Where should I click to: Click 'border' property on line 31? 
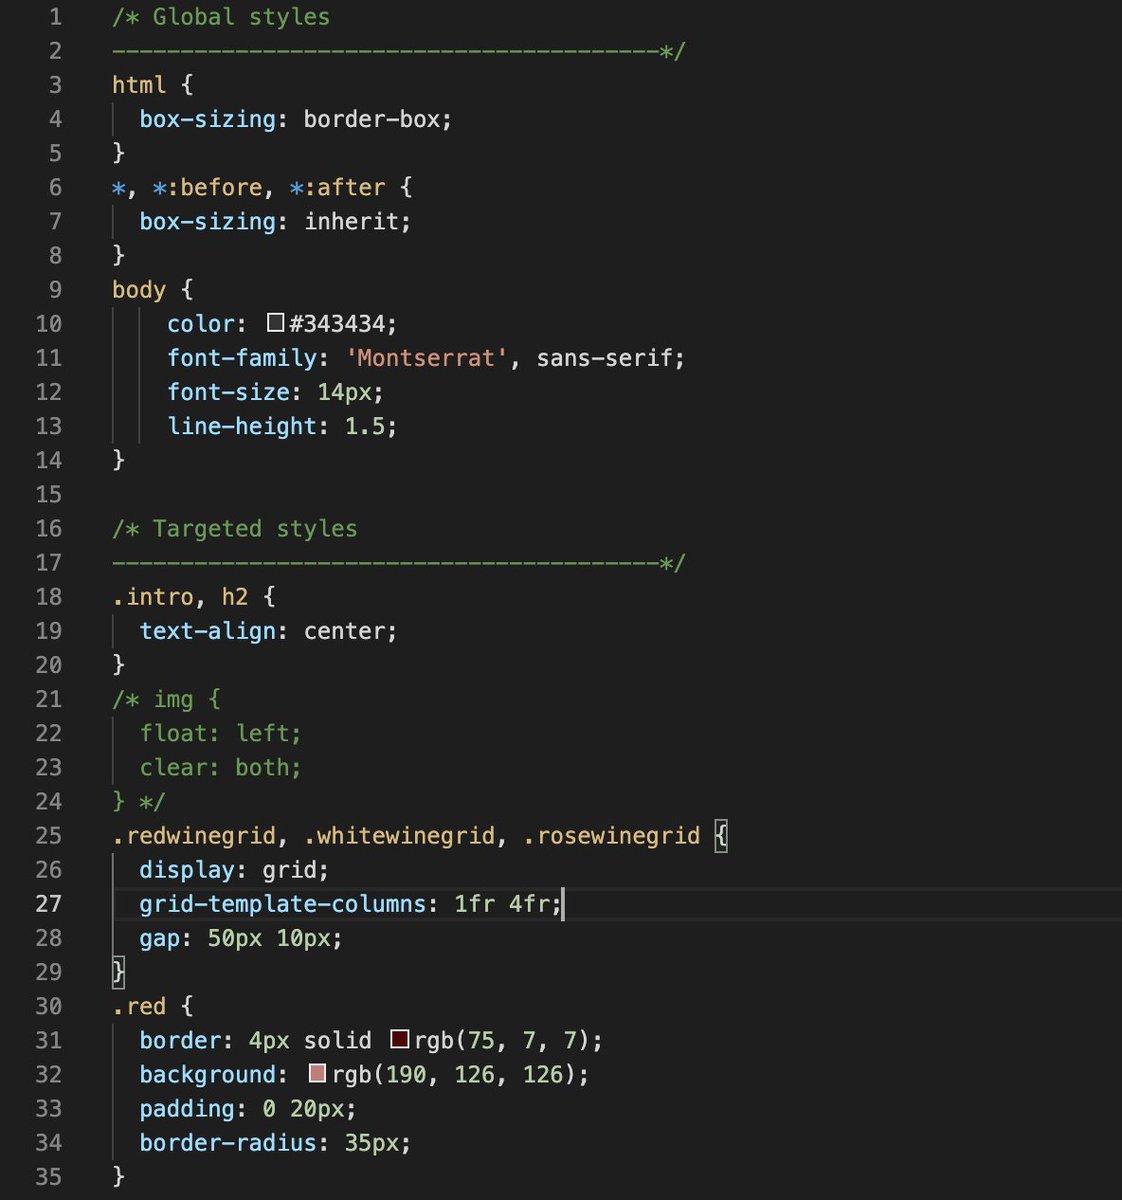[180, 1040]
